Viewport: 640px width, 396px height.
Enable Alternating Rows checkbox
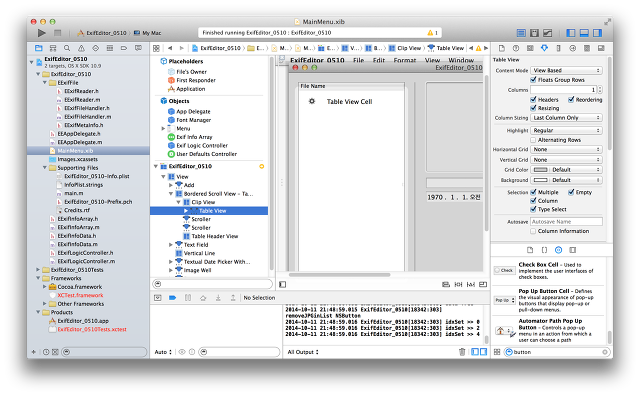533,140
